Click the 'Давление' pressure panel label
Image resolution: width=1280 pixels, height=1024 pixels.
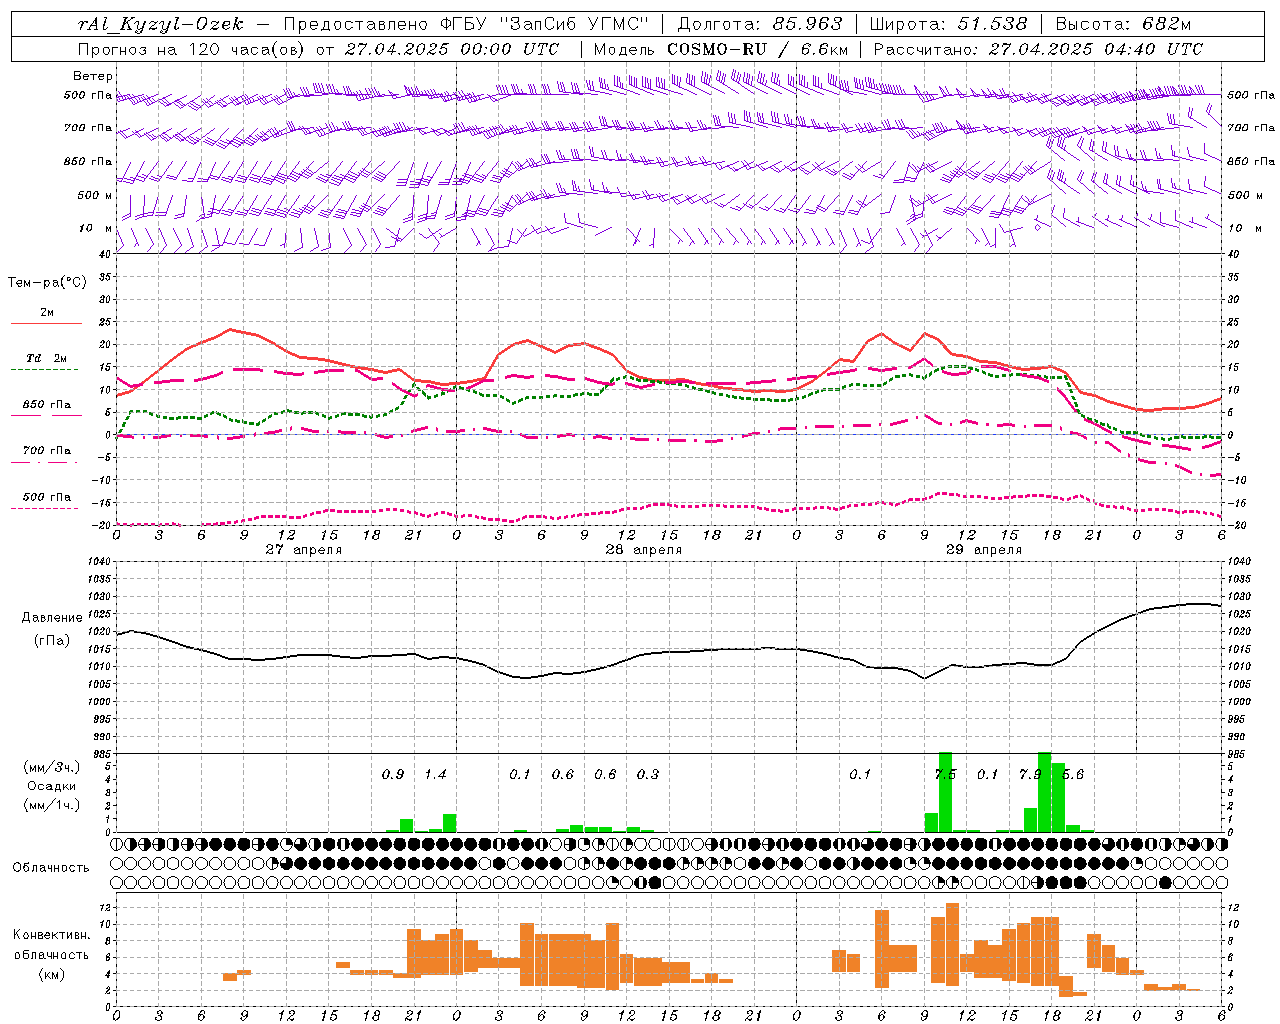click(52, 618)
